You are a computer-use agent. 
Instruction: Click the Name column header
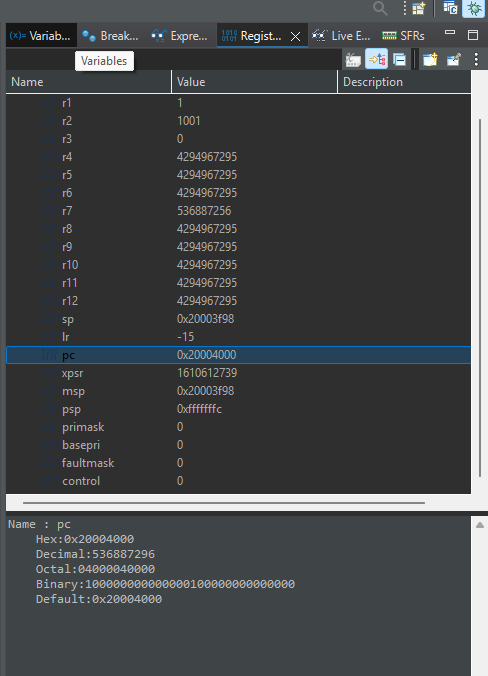[88, 82]
